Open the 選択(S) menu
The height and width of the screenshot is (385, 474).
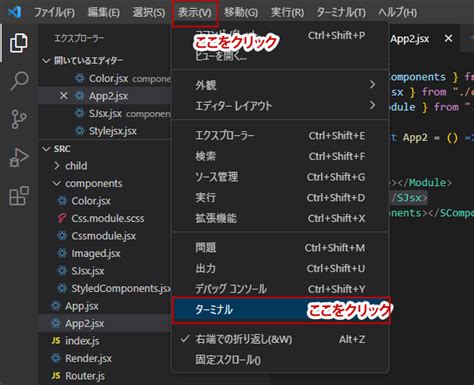tap(149, 13)
